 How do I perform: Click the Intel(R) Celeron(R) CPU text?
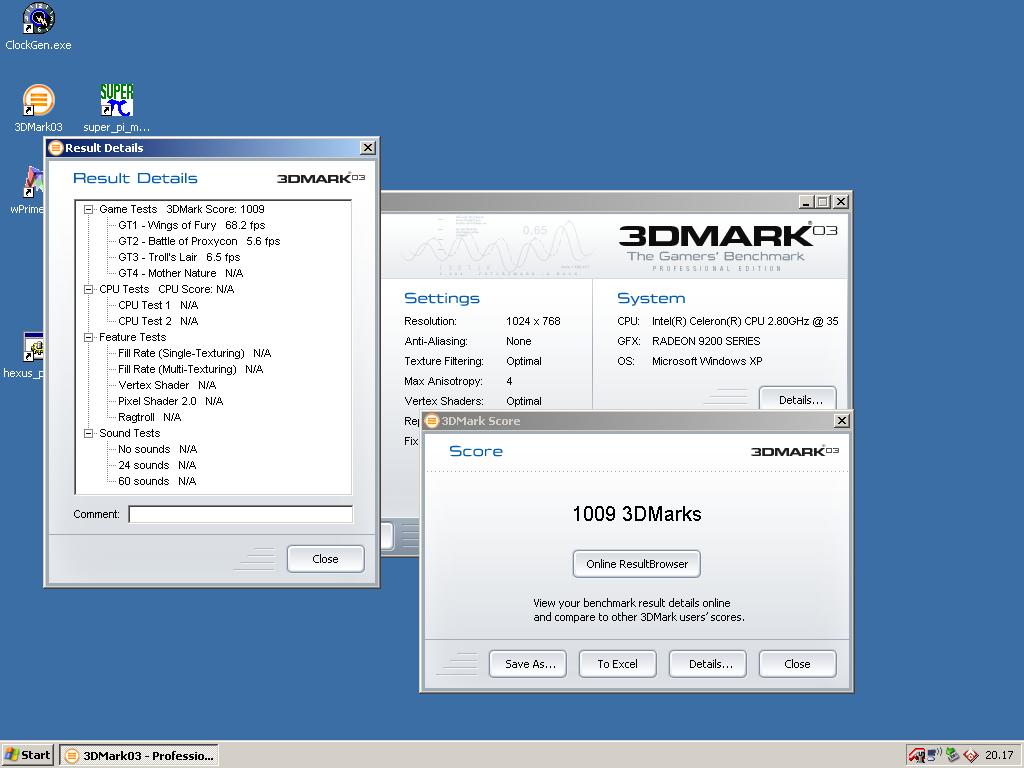[x=745, y=321]
